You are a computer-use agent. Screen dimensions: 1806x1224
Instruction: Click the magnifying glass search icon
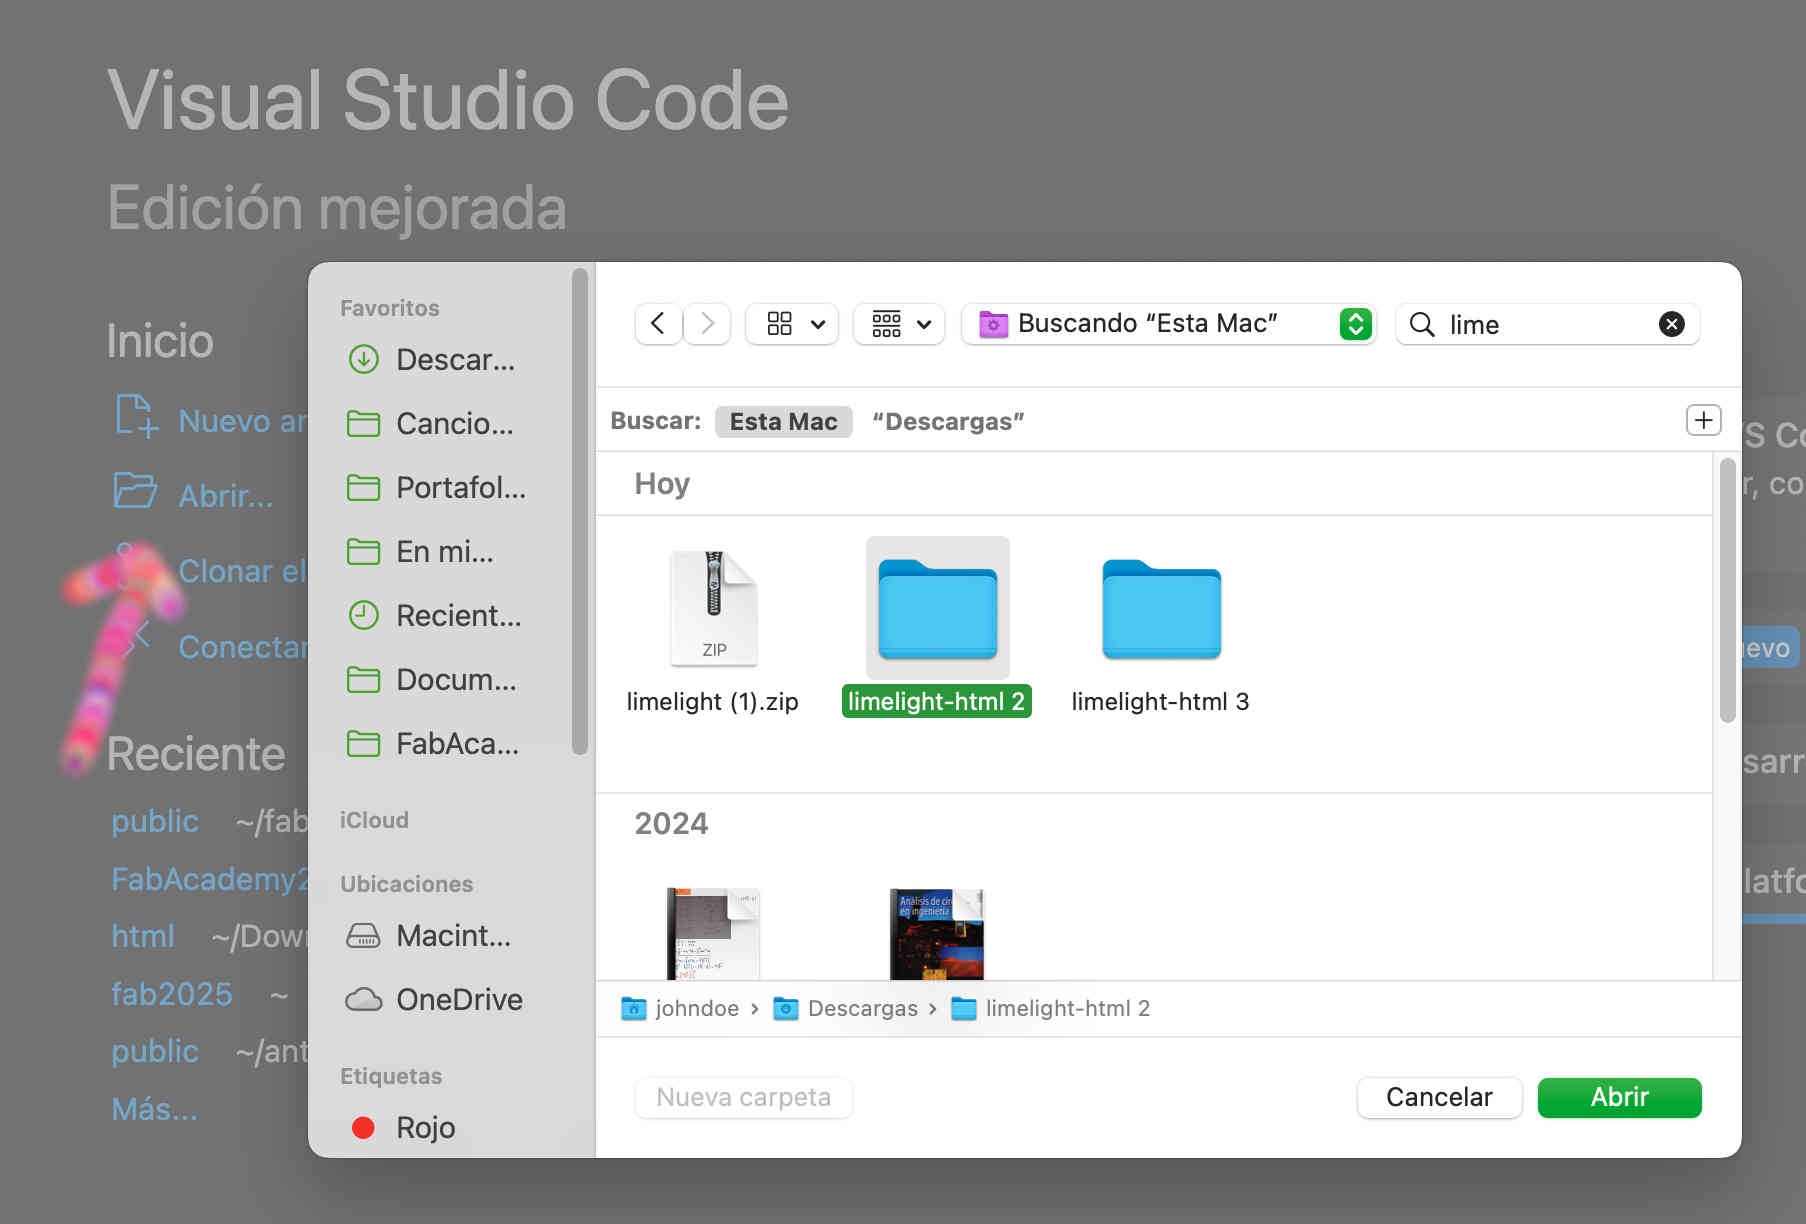tap(1422, 324)
